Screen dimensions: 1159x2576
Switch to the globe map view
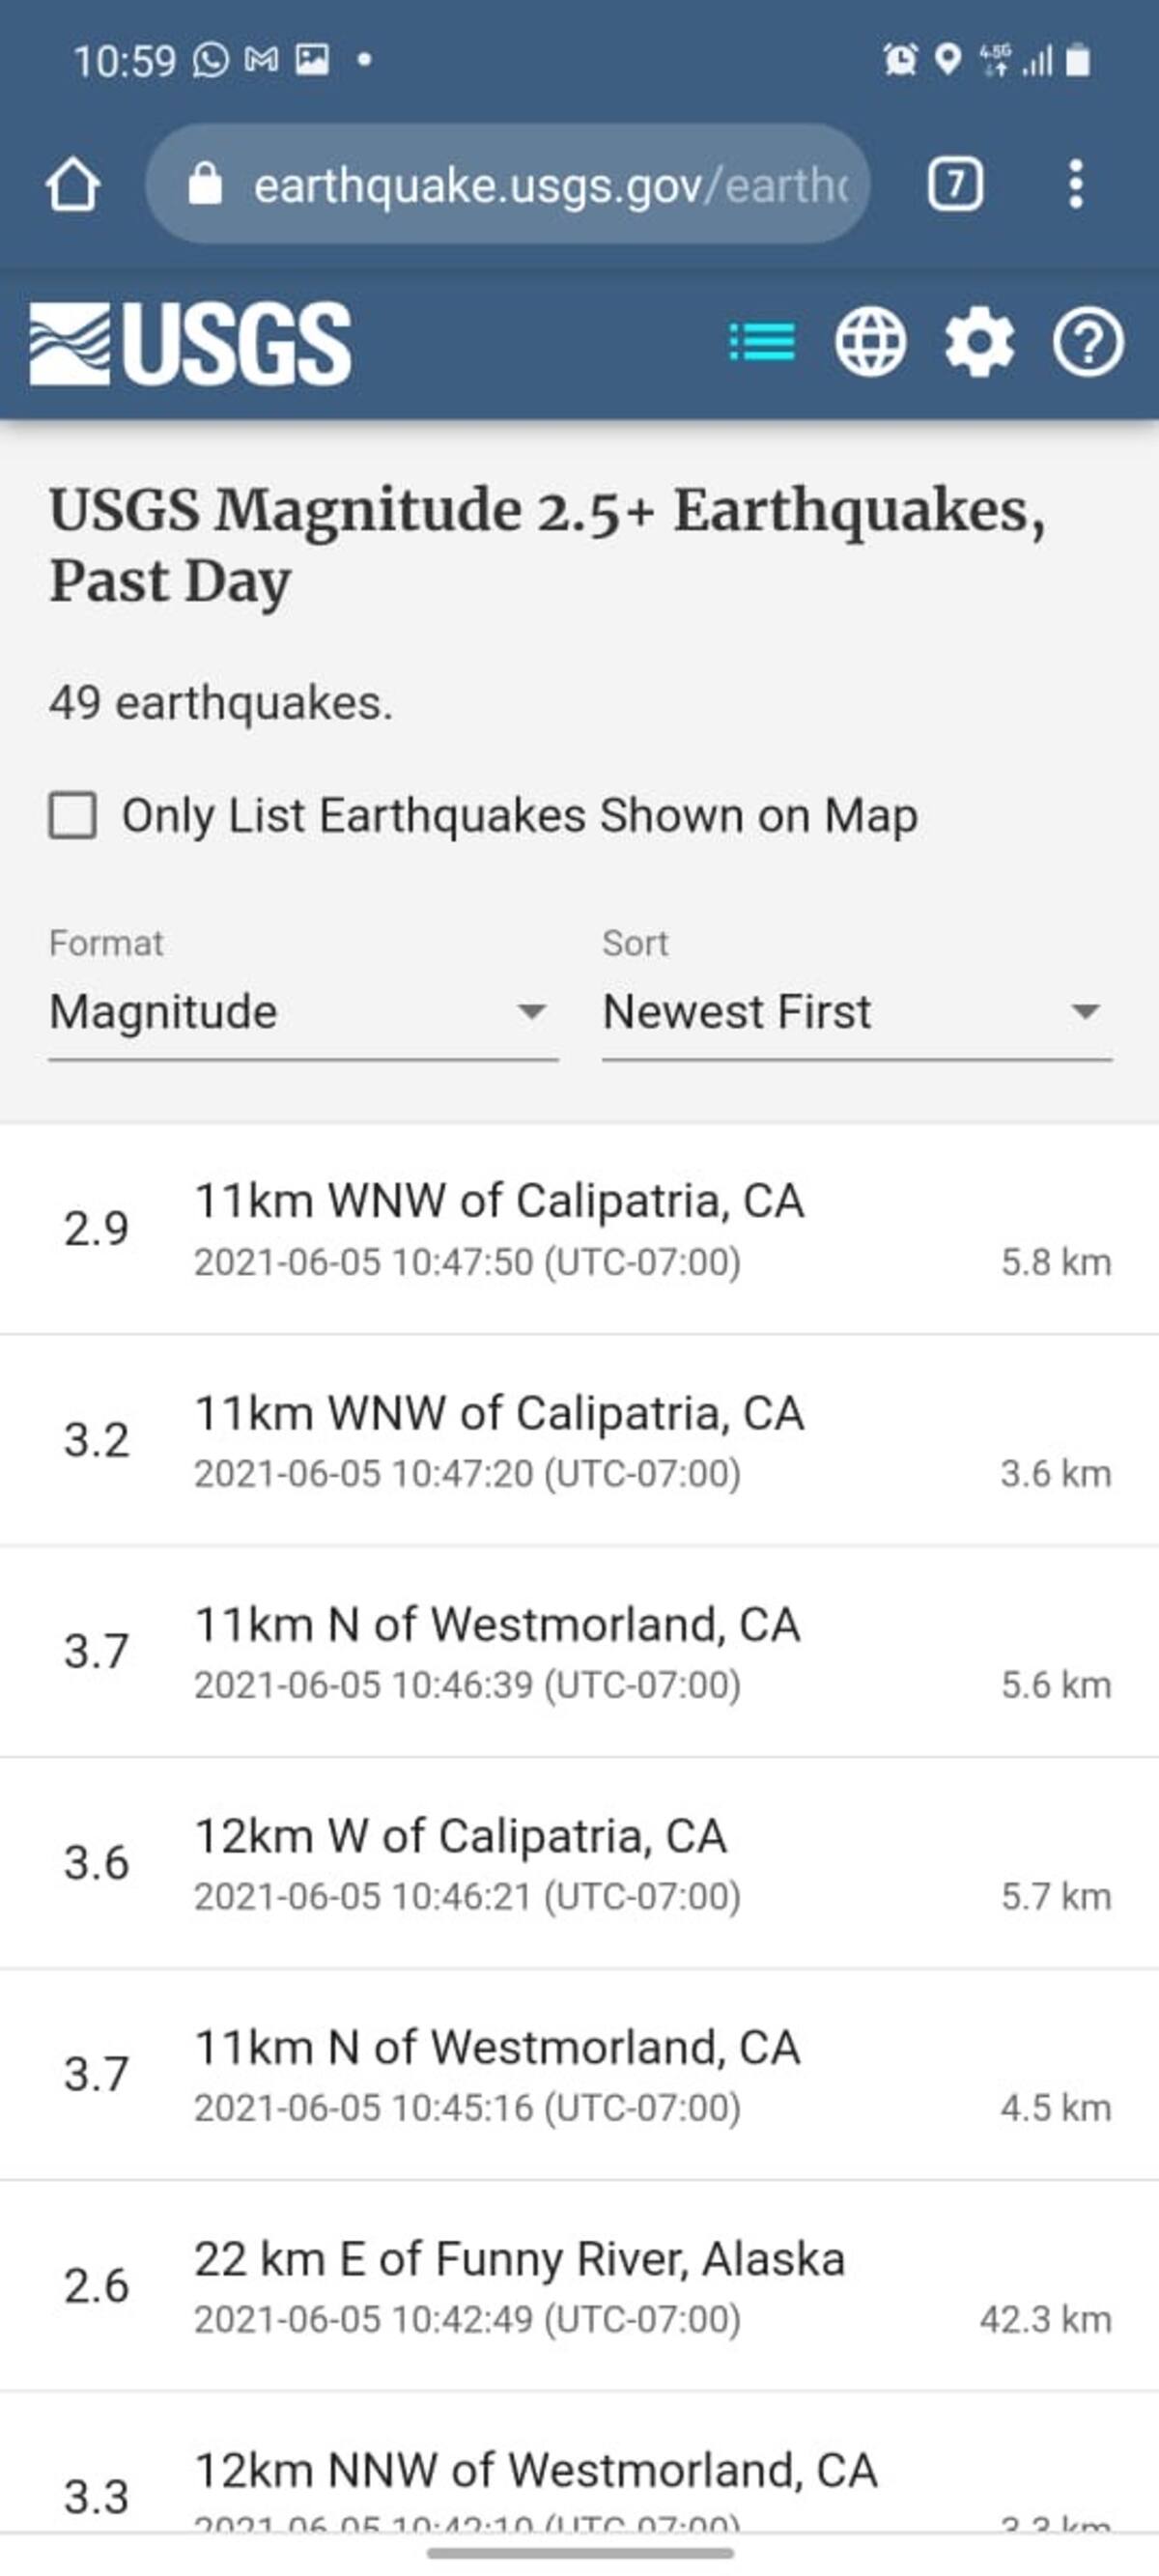point(870,342)
